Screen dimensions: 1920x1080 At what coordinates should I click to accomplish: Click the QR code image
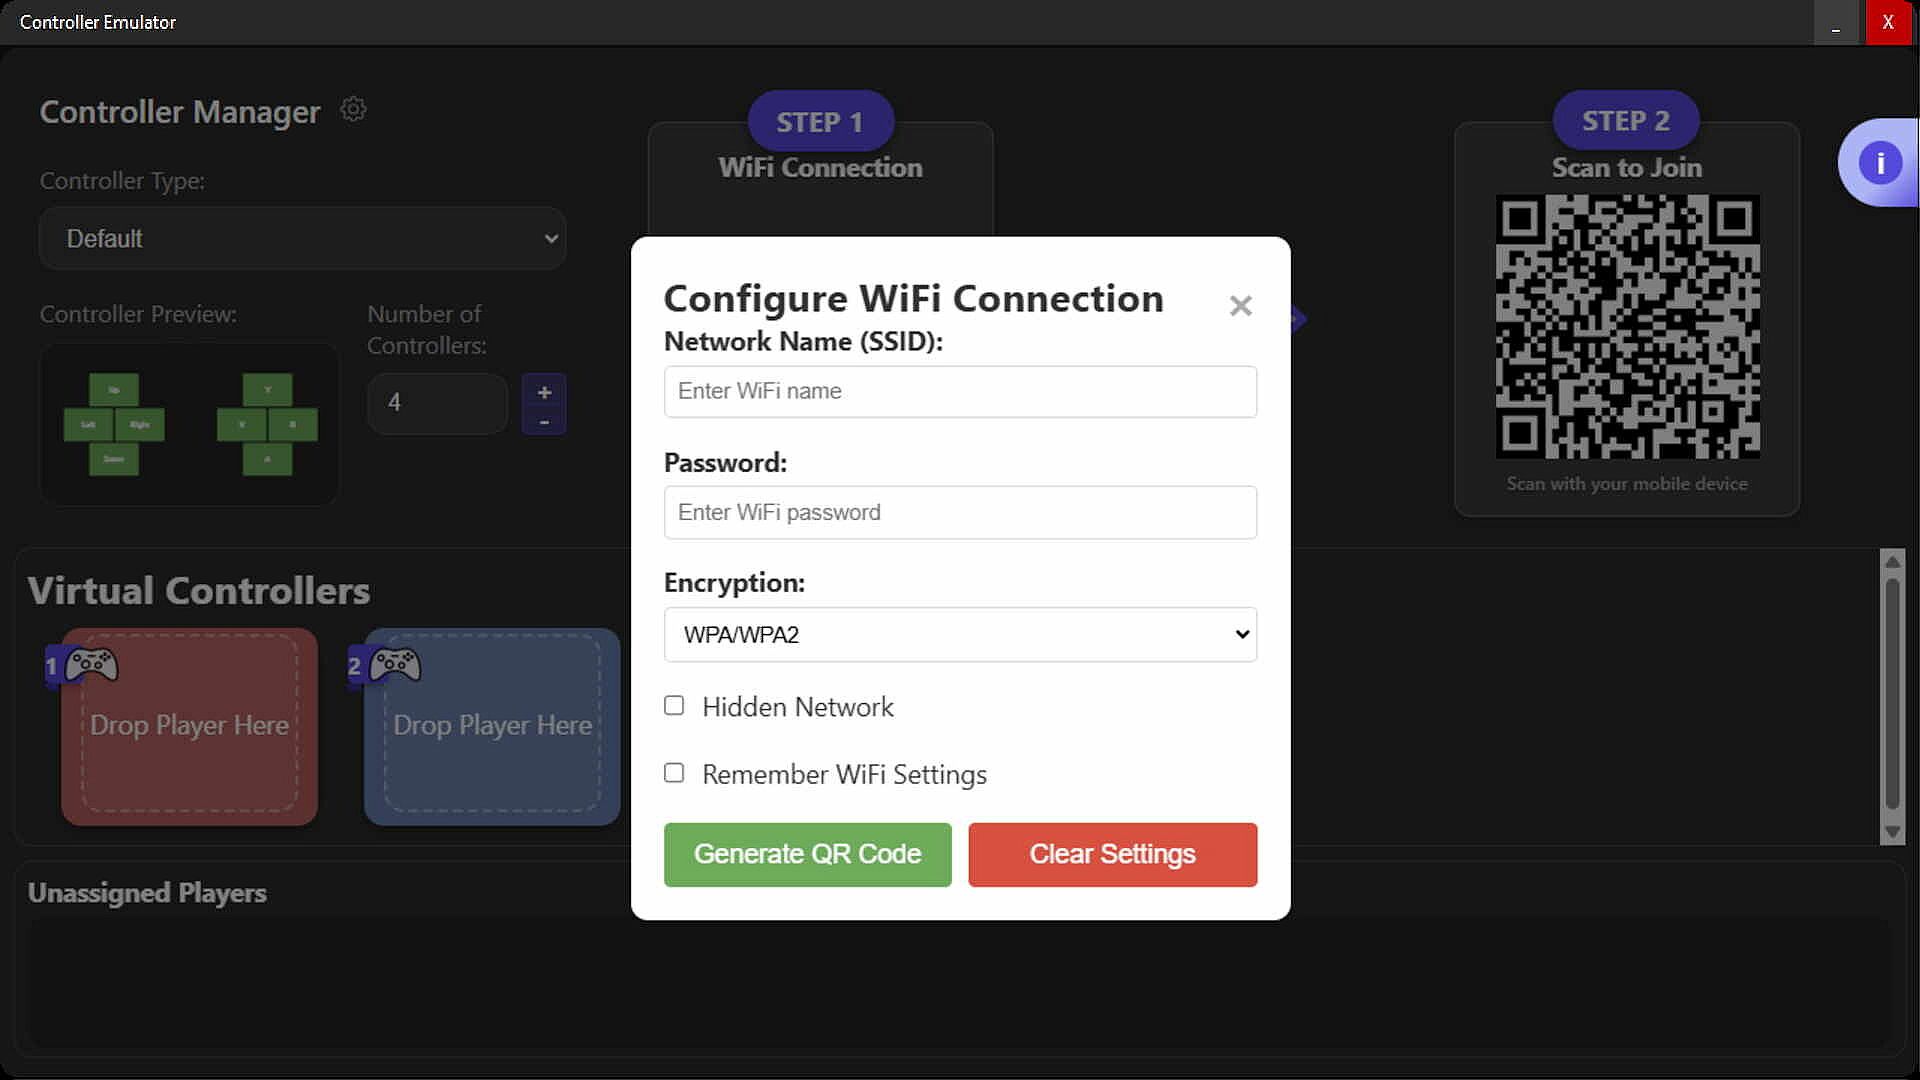click(x=1627, y=327)
